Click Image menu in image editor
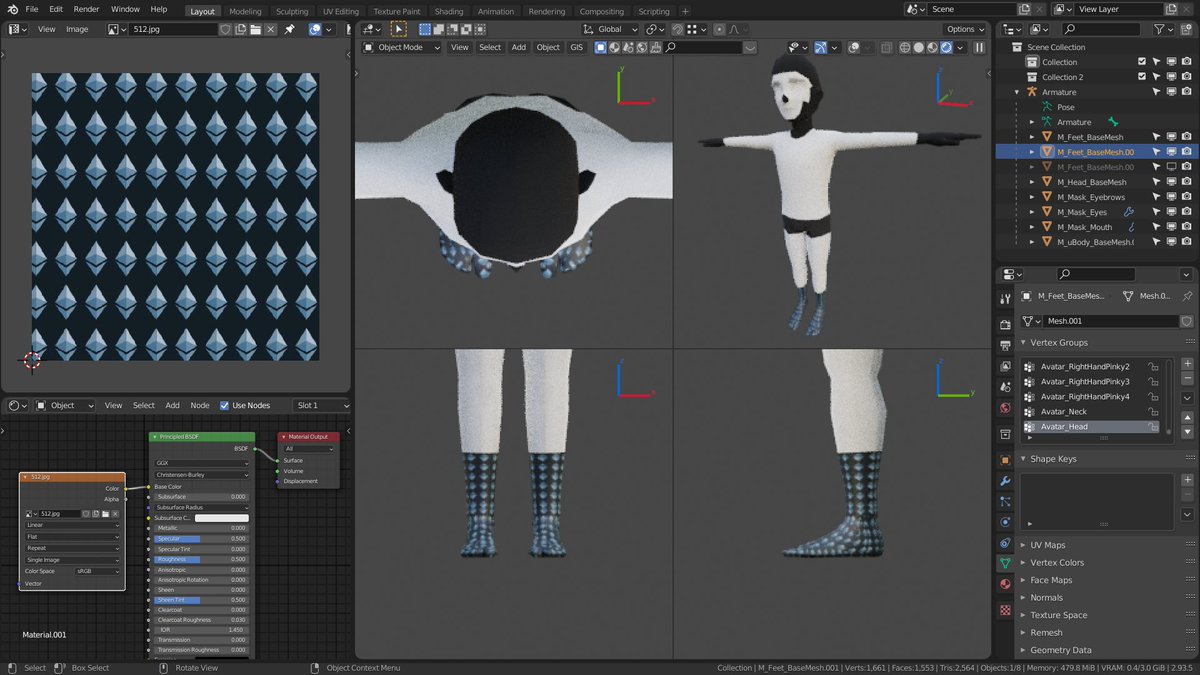1200x675 pixels. (x=77, y=29)
